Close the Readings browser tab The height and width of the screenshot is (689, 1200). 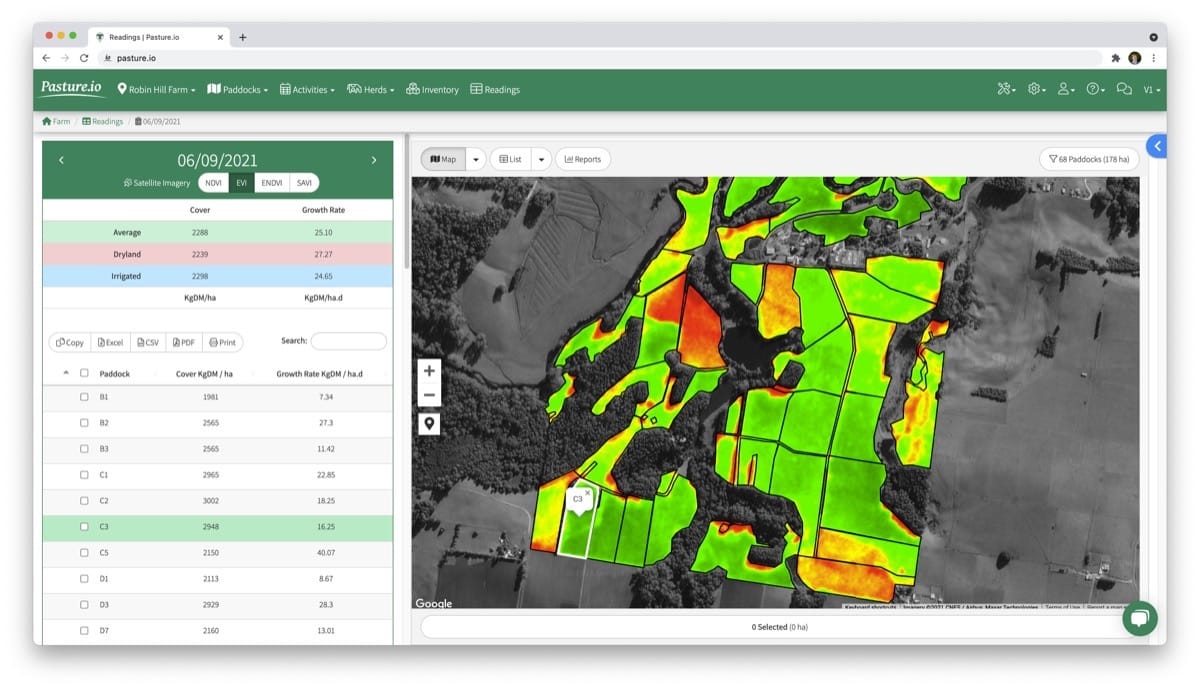point(221,37)
